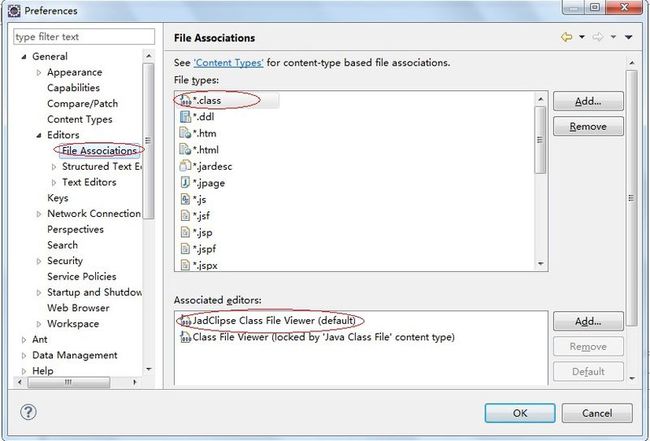Screen dimensions: 650x441
Task: Open the Search preference page
Action: [x=62, y=245]
